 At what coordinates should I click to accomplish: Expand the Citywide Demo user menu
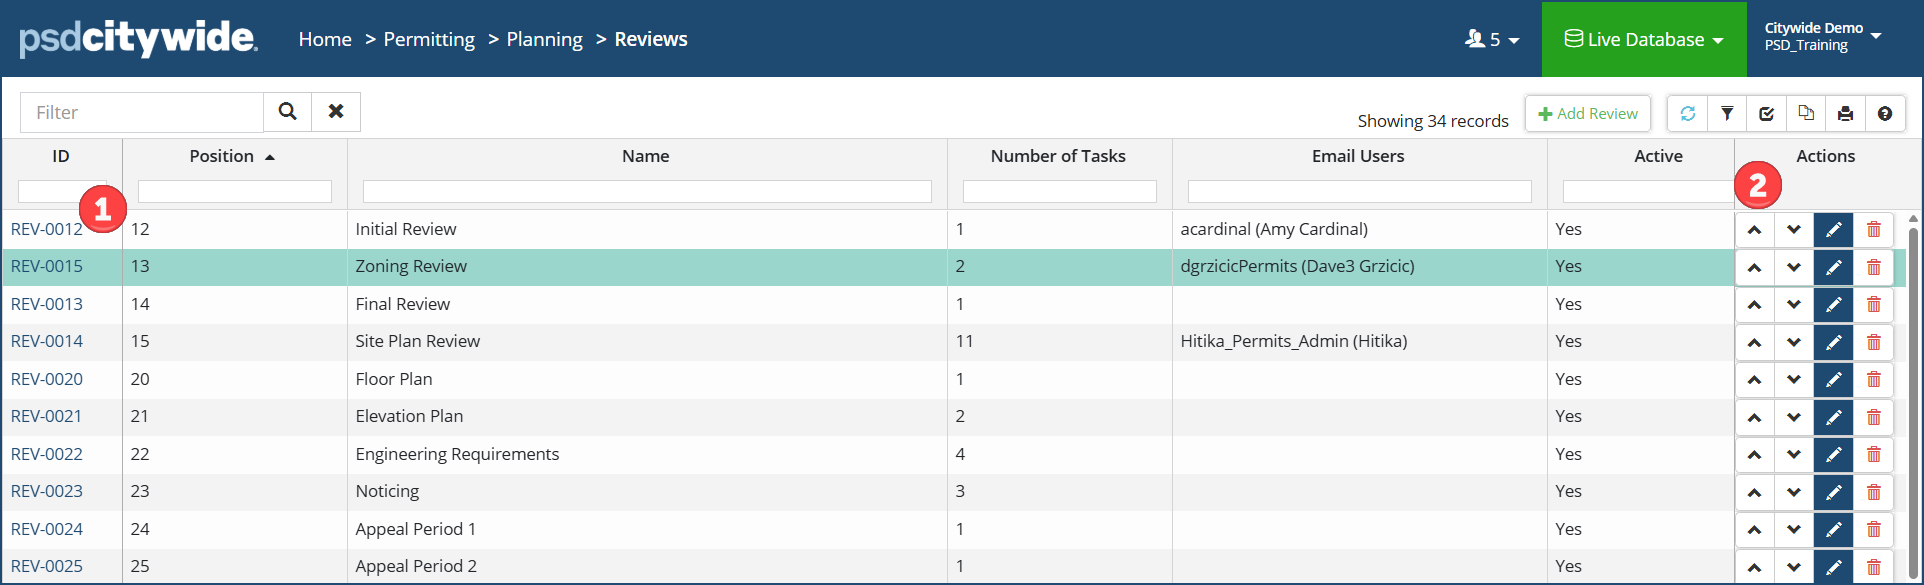coord(1822,37)
